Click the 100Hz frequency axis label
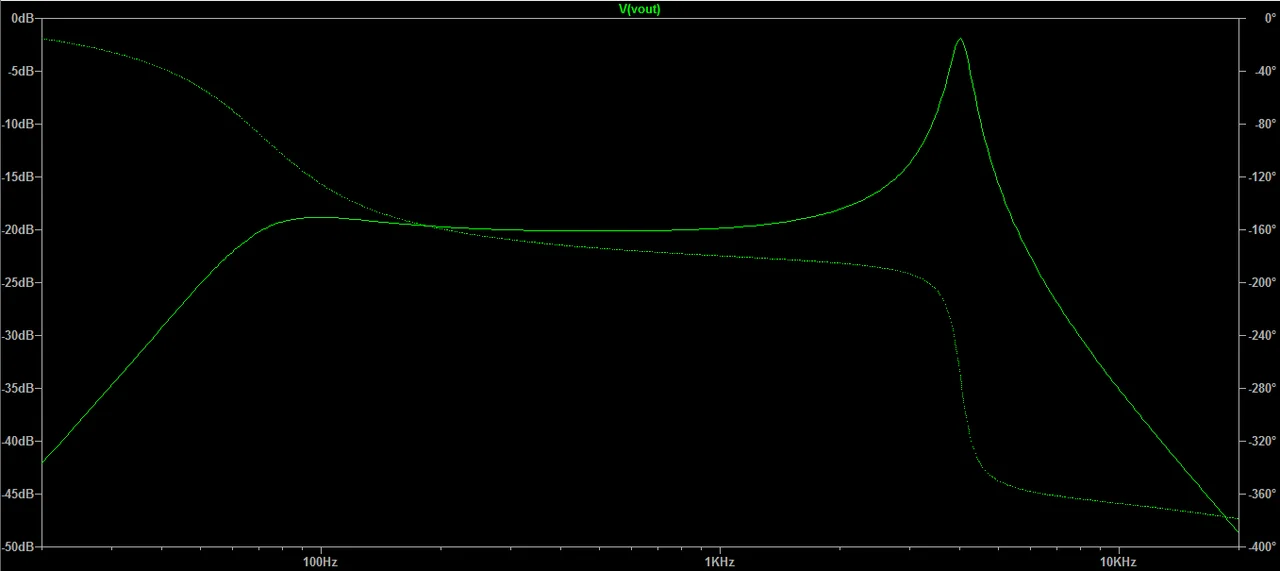This screenshot has height=571, width=1280. [320, 562]
